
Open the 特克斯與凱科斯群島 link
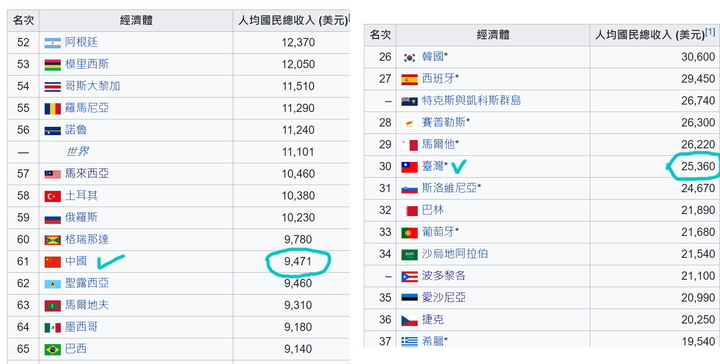[471, 101]
